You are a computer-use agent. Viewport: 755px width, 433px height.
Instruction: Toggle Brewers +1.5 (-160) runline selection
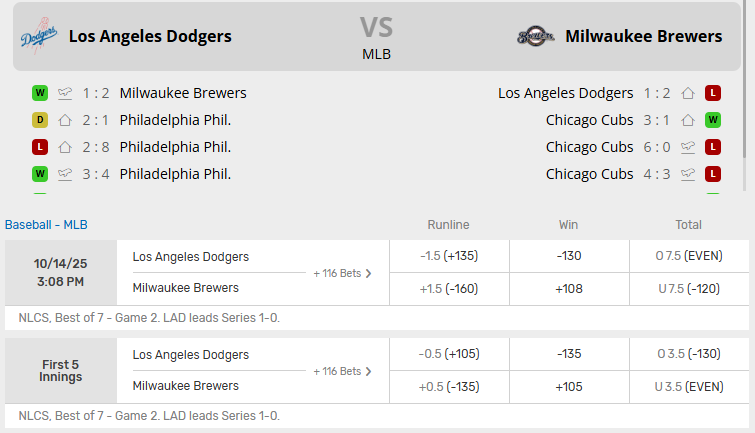pyautogui.click(x=448, y=288)
